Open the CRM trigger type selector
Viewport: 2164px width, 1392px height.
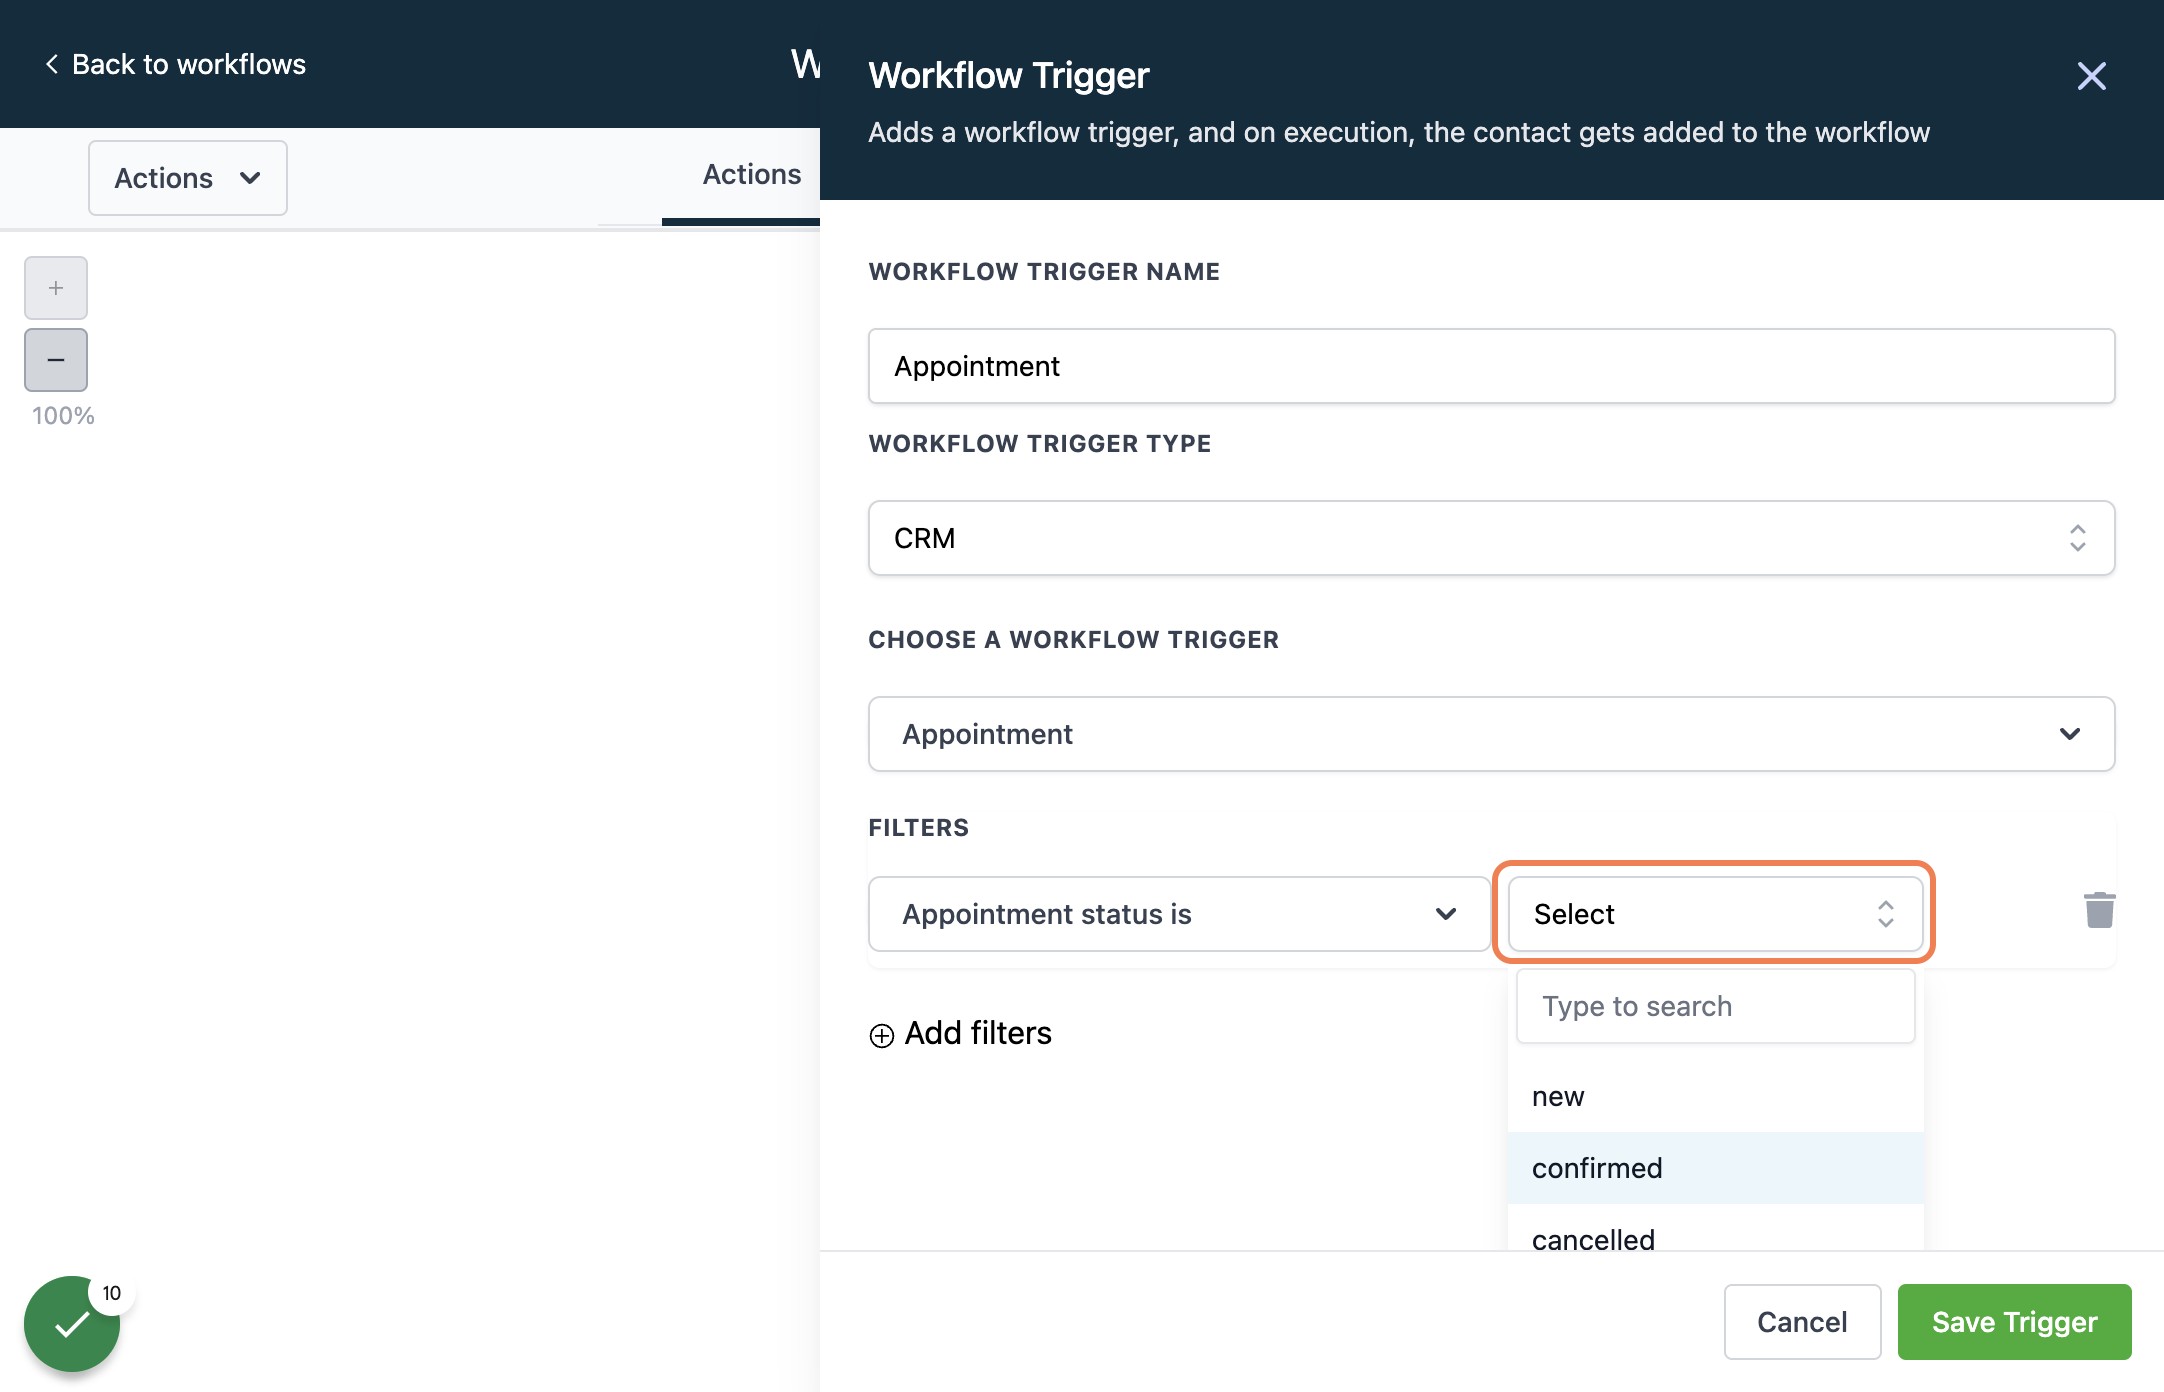point(1491,538)
